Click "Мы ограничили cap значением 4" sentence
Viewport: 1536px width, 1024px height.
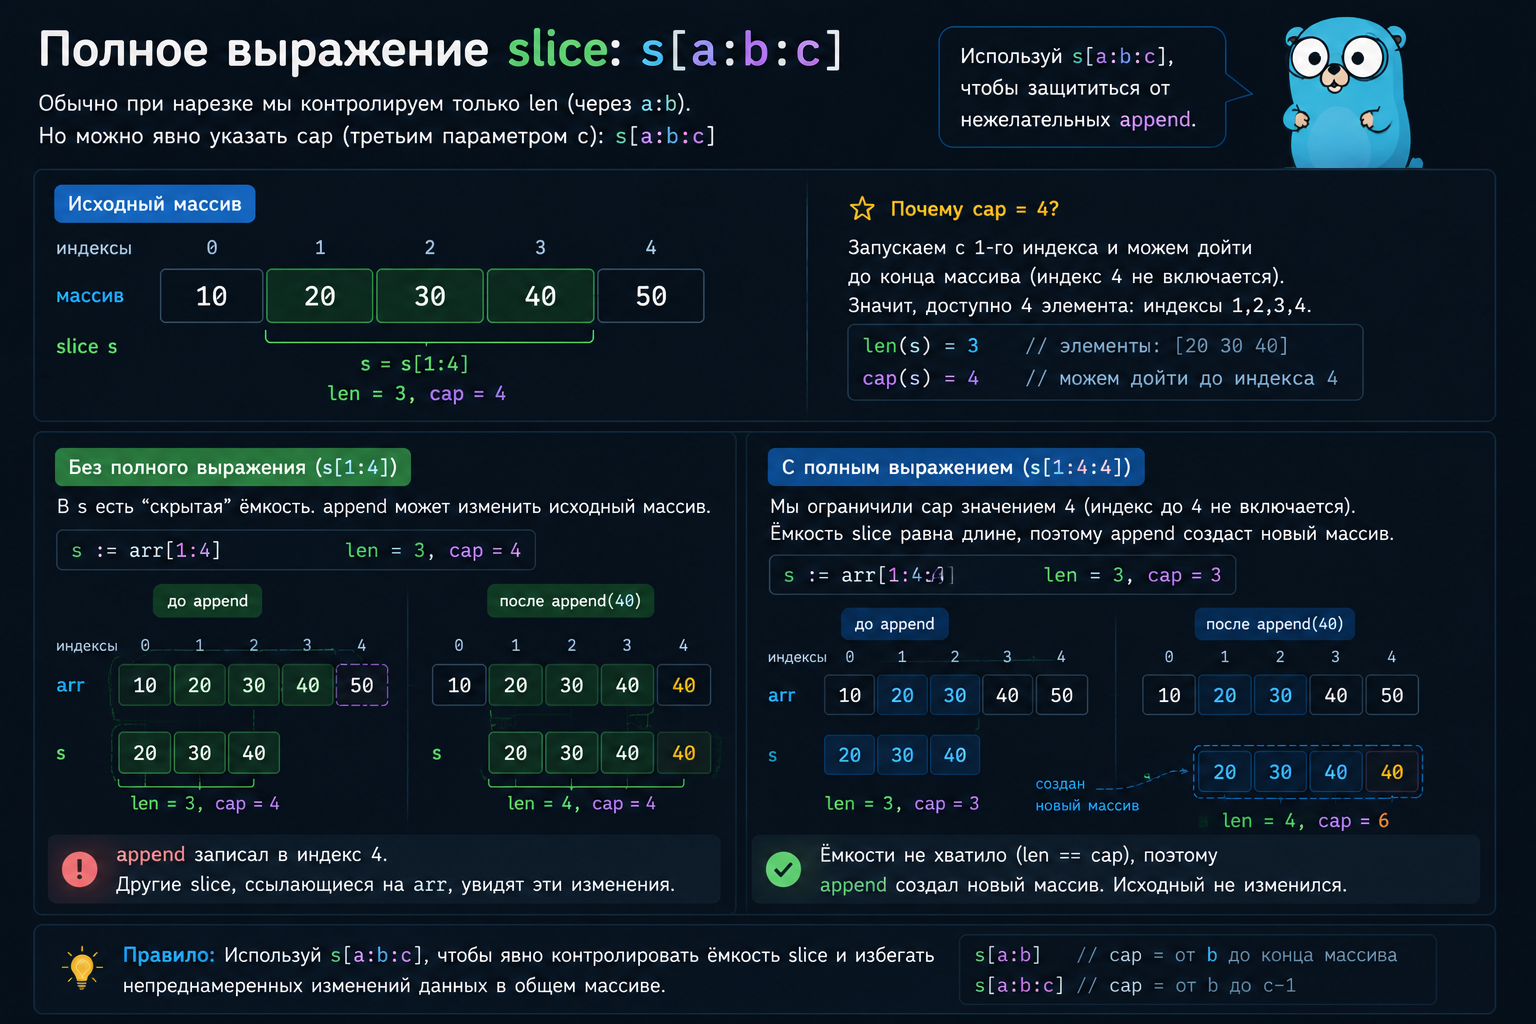coord(1063,507)
